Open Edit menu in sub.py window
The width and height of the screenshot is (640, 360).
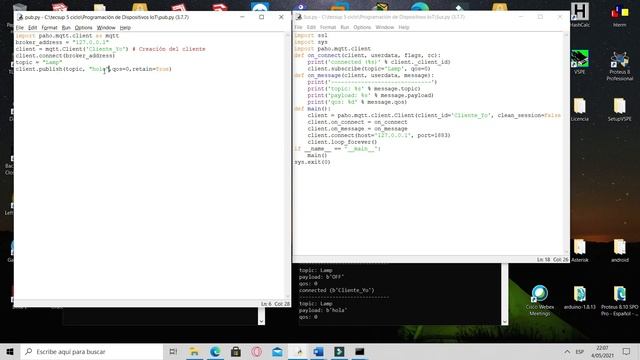311,27
